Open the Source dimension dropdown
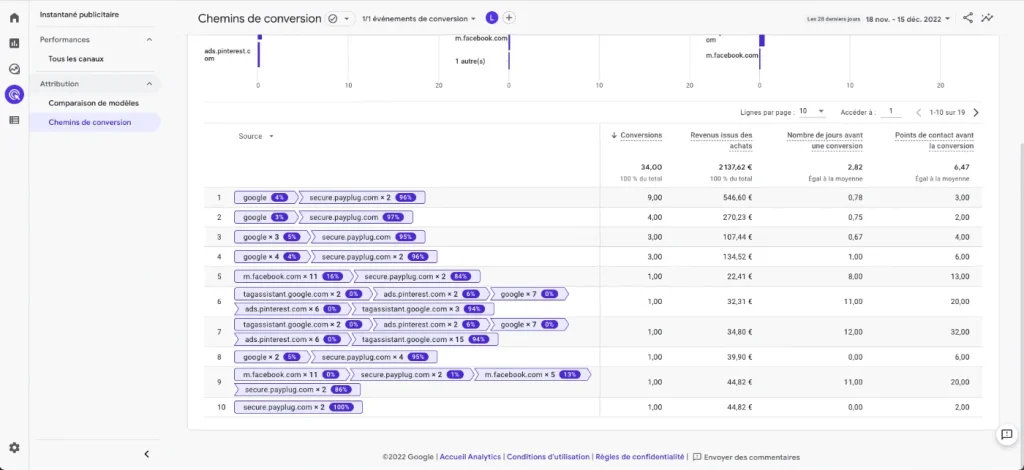Viewport: 1024px width, 470px height. tap(256, 136)
